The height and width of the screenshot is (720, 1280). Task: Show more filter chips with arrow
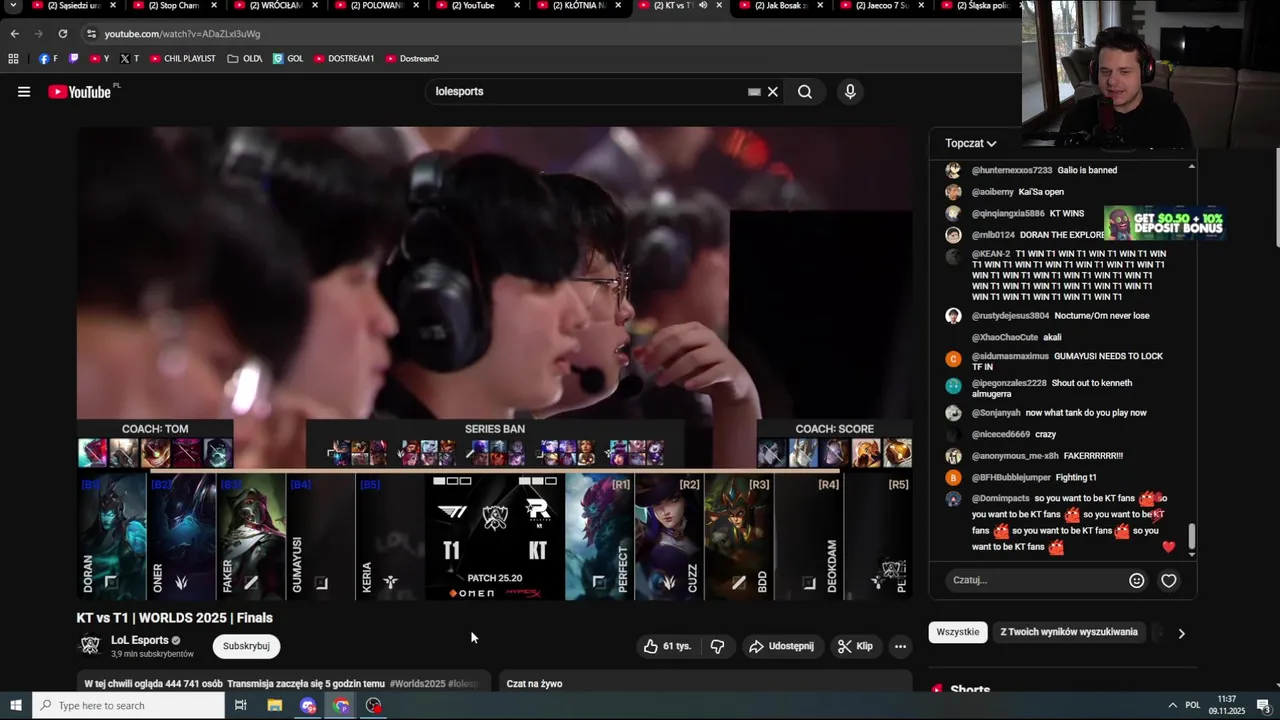[x=1181, y=633]
